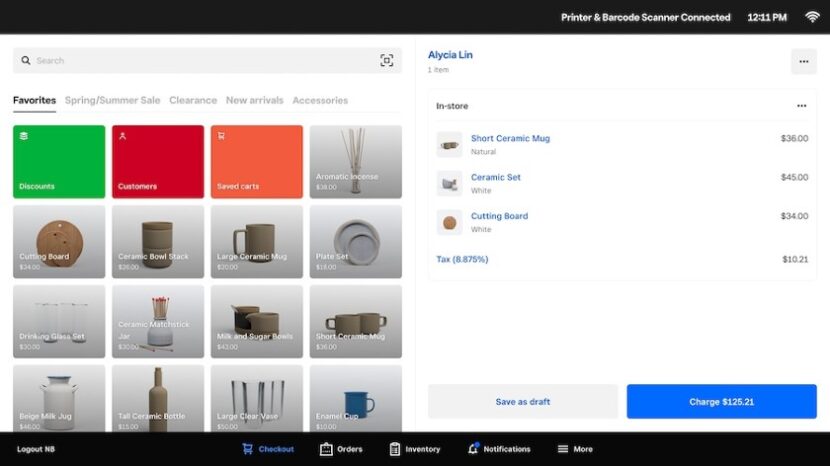
Task: Select the Clearance tab
Action: click(x=193, y=100)
